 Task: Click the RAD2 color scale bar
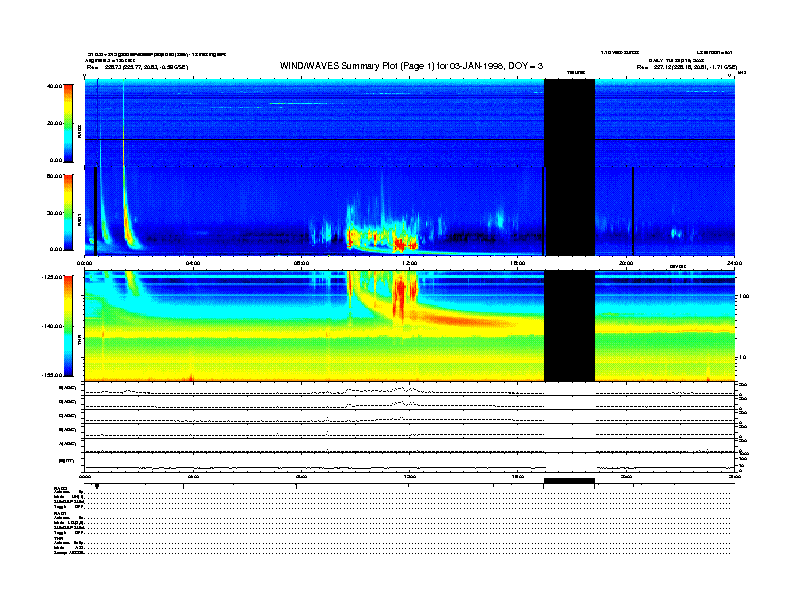[68, 123]
